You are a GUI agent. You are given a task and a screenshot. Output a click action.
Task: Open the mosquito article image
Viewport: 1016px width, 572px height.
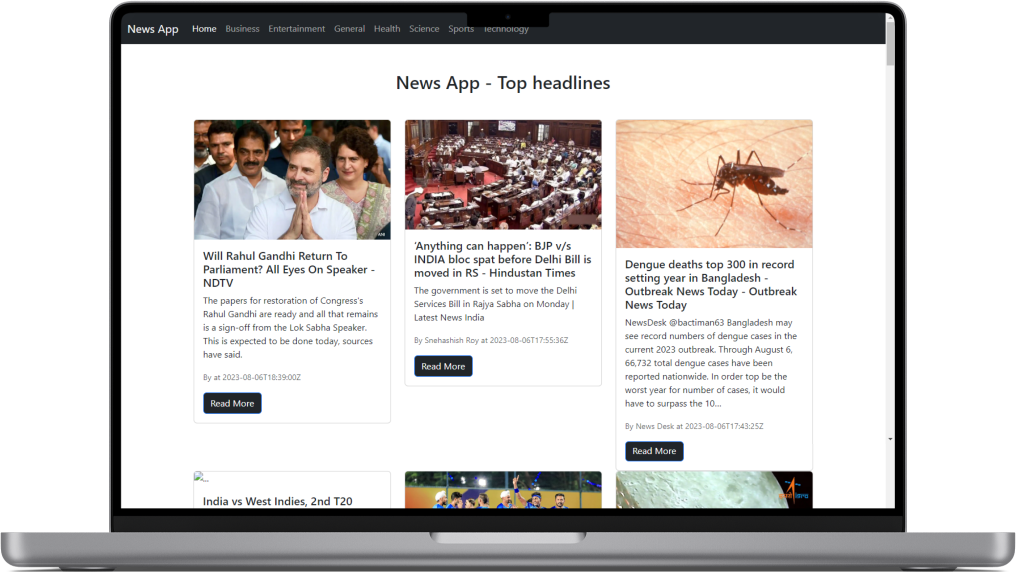click(714, 184)
